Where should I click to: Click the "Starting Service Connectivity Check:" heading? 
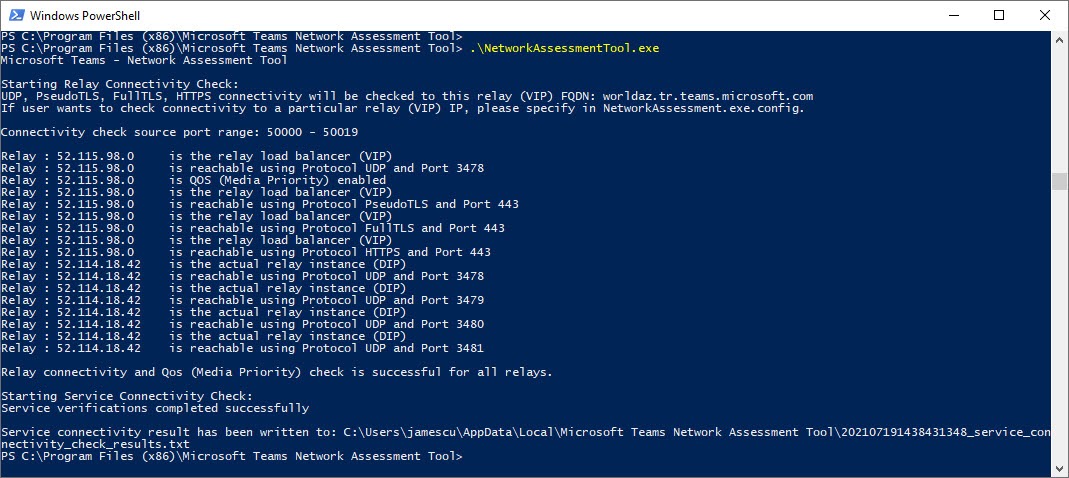(127, 396)
